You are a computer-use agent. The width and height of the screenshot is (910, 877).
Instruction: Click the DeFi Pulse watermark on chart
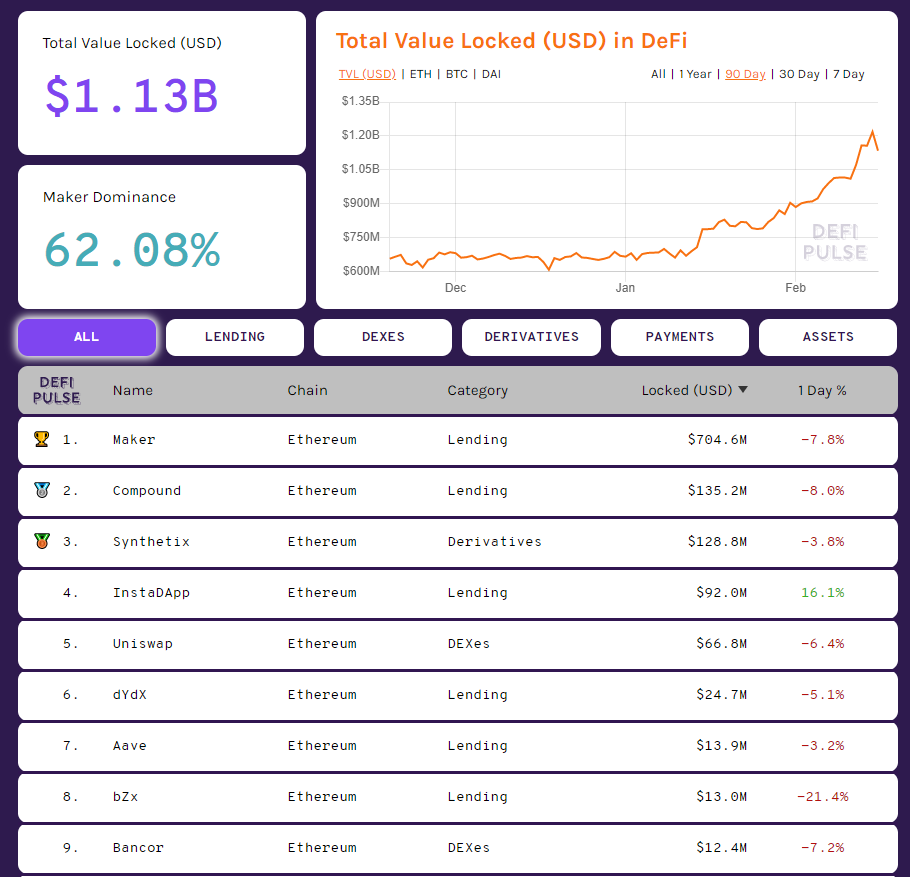[x=834, y=242]
